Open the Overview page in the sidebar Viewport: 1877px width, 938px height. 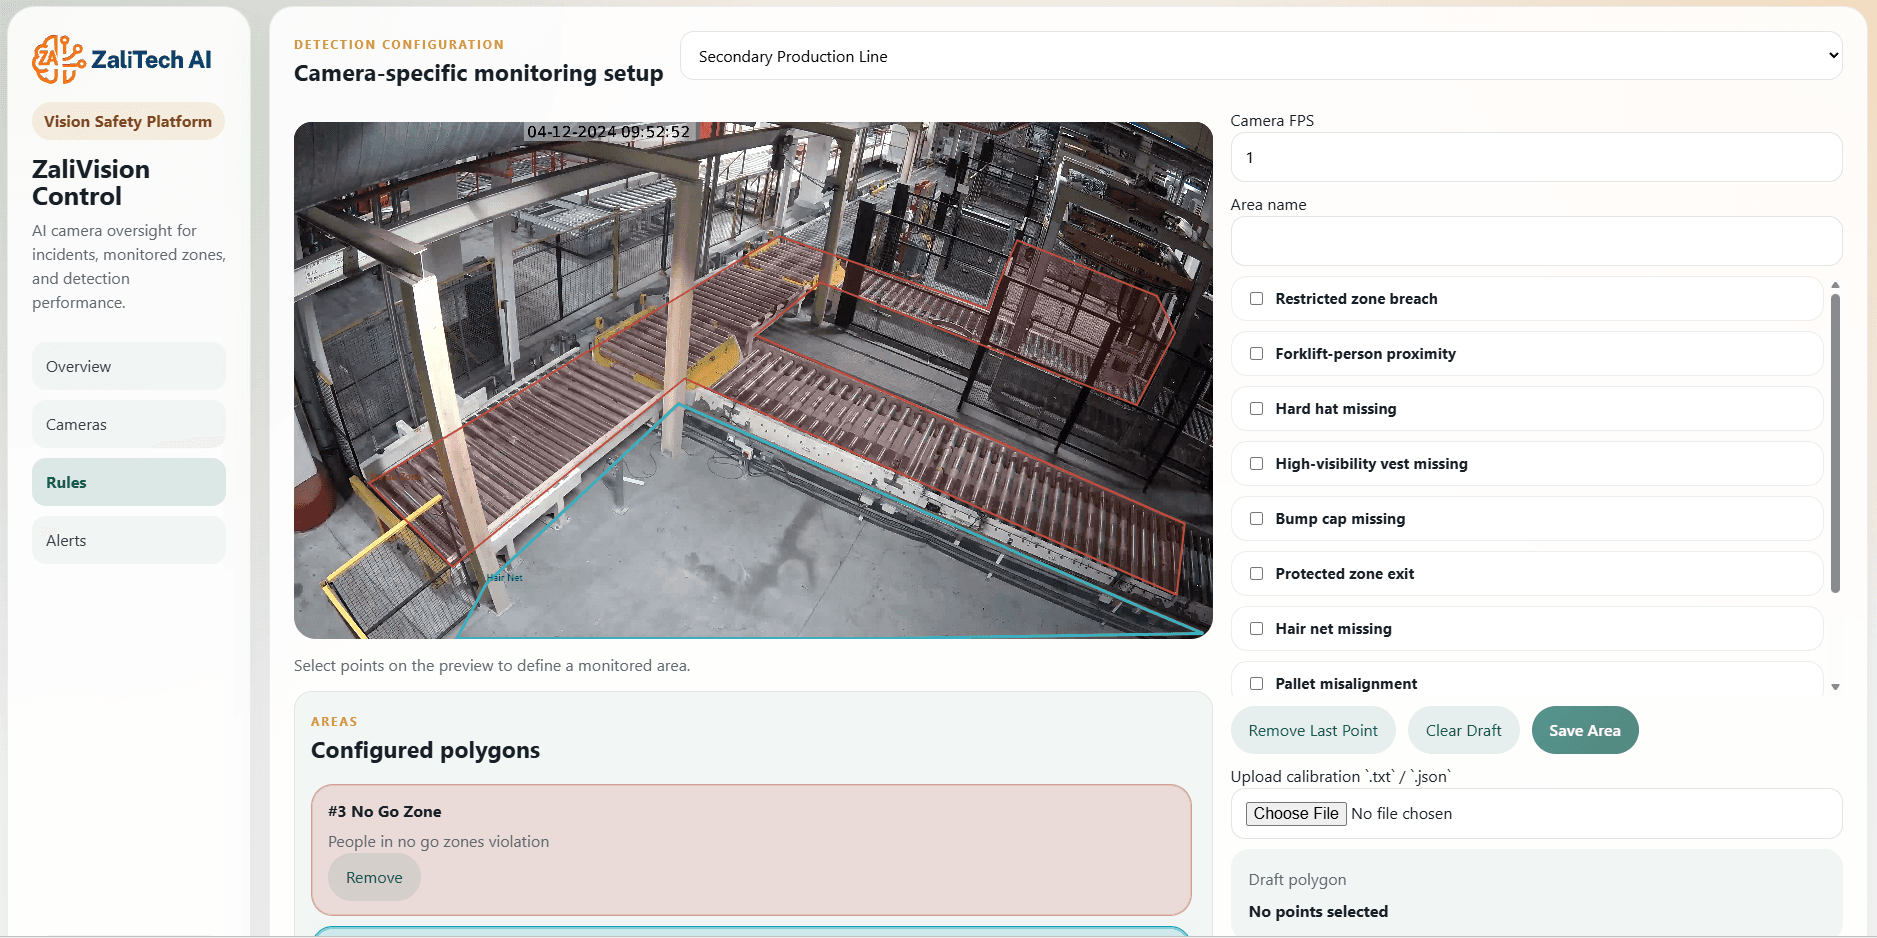tap(128, 366)
